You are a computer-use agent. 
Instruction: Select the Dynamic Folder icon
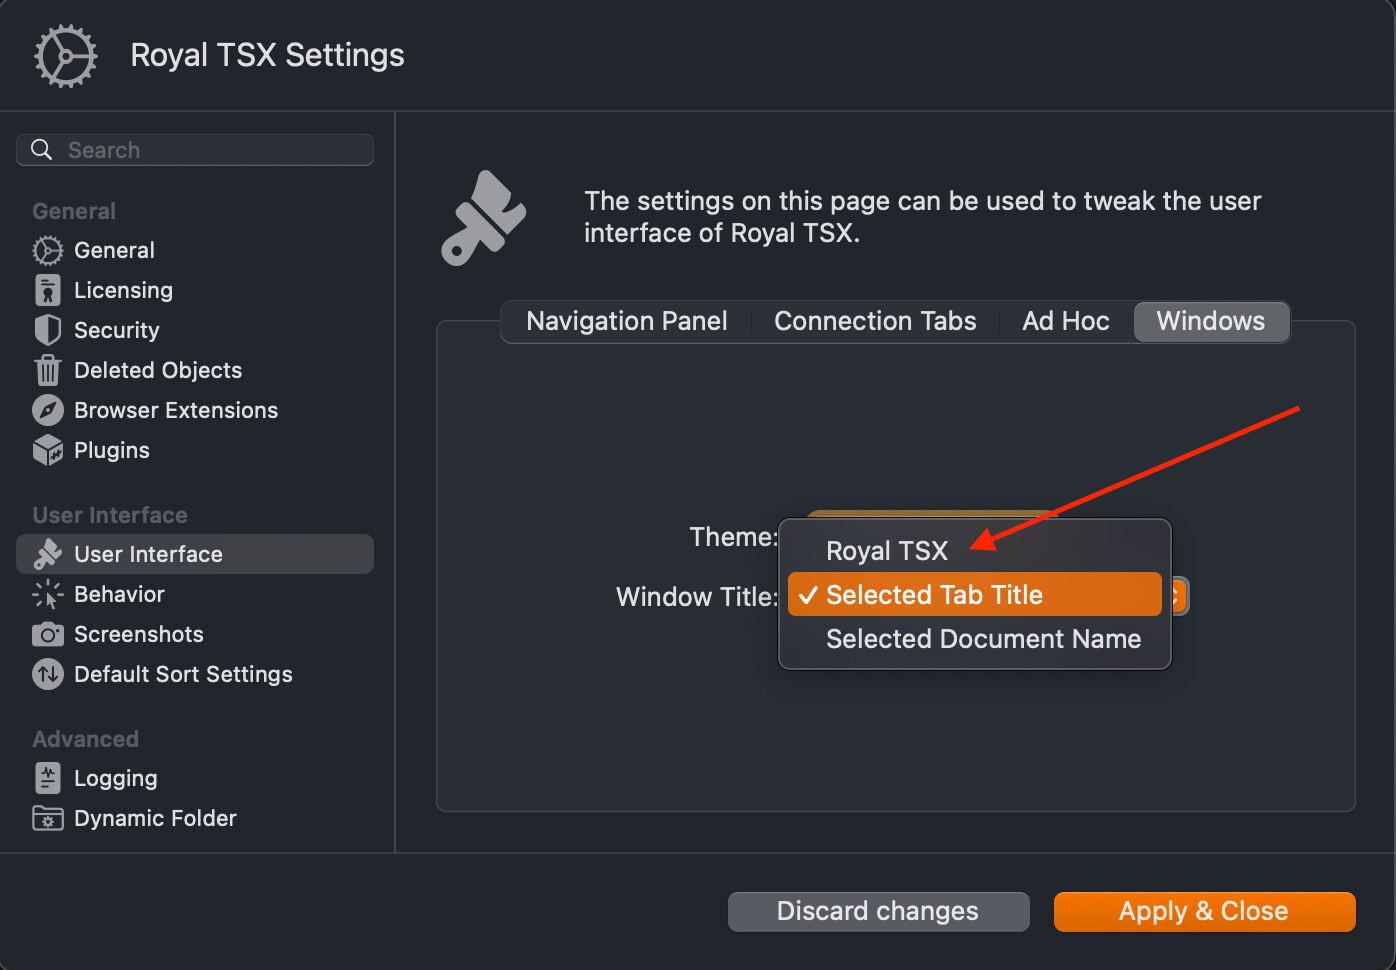[x=48, y=818]
